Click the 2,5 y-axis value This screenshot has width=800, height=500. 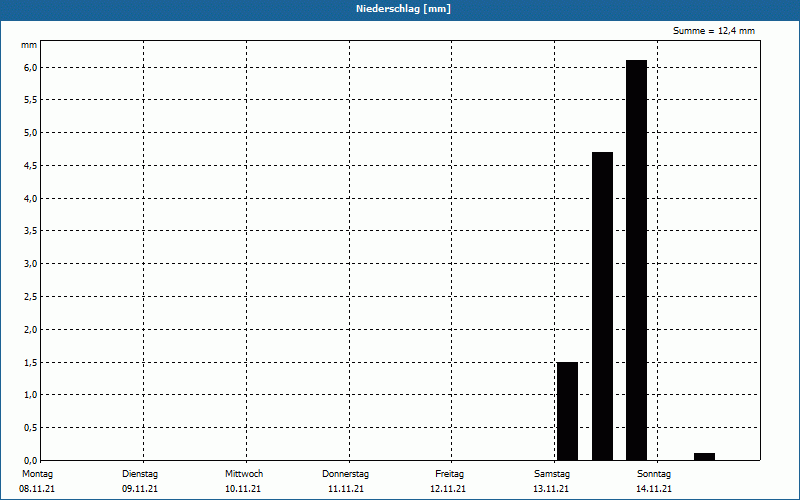[31, 296]
